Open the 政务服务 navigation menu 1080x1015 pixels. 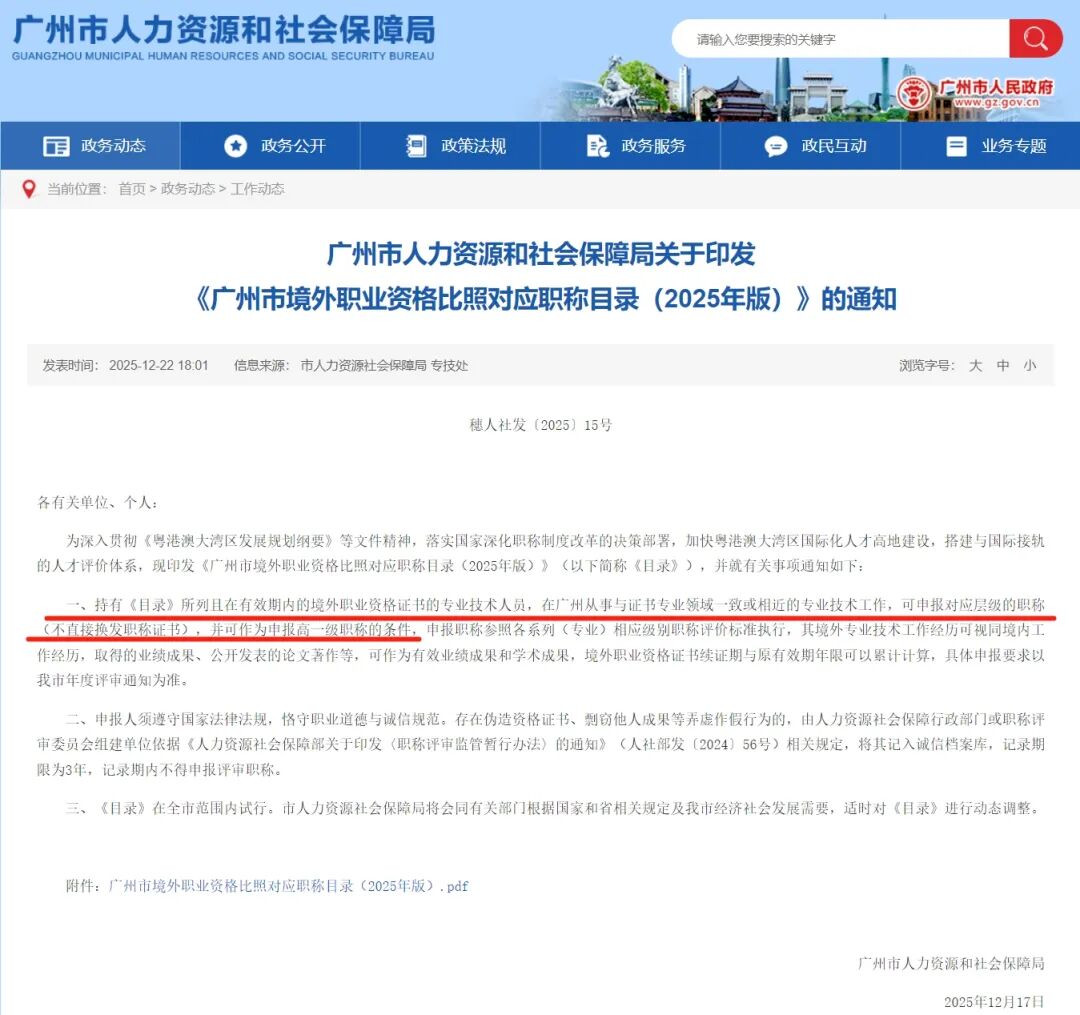click(653, 146)
